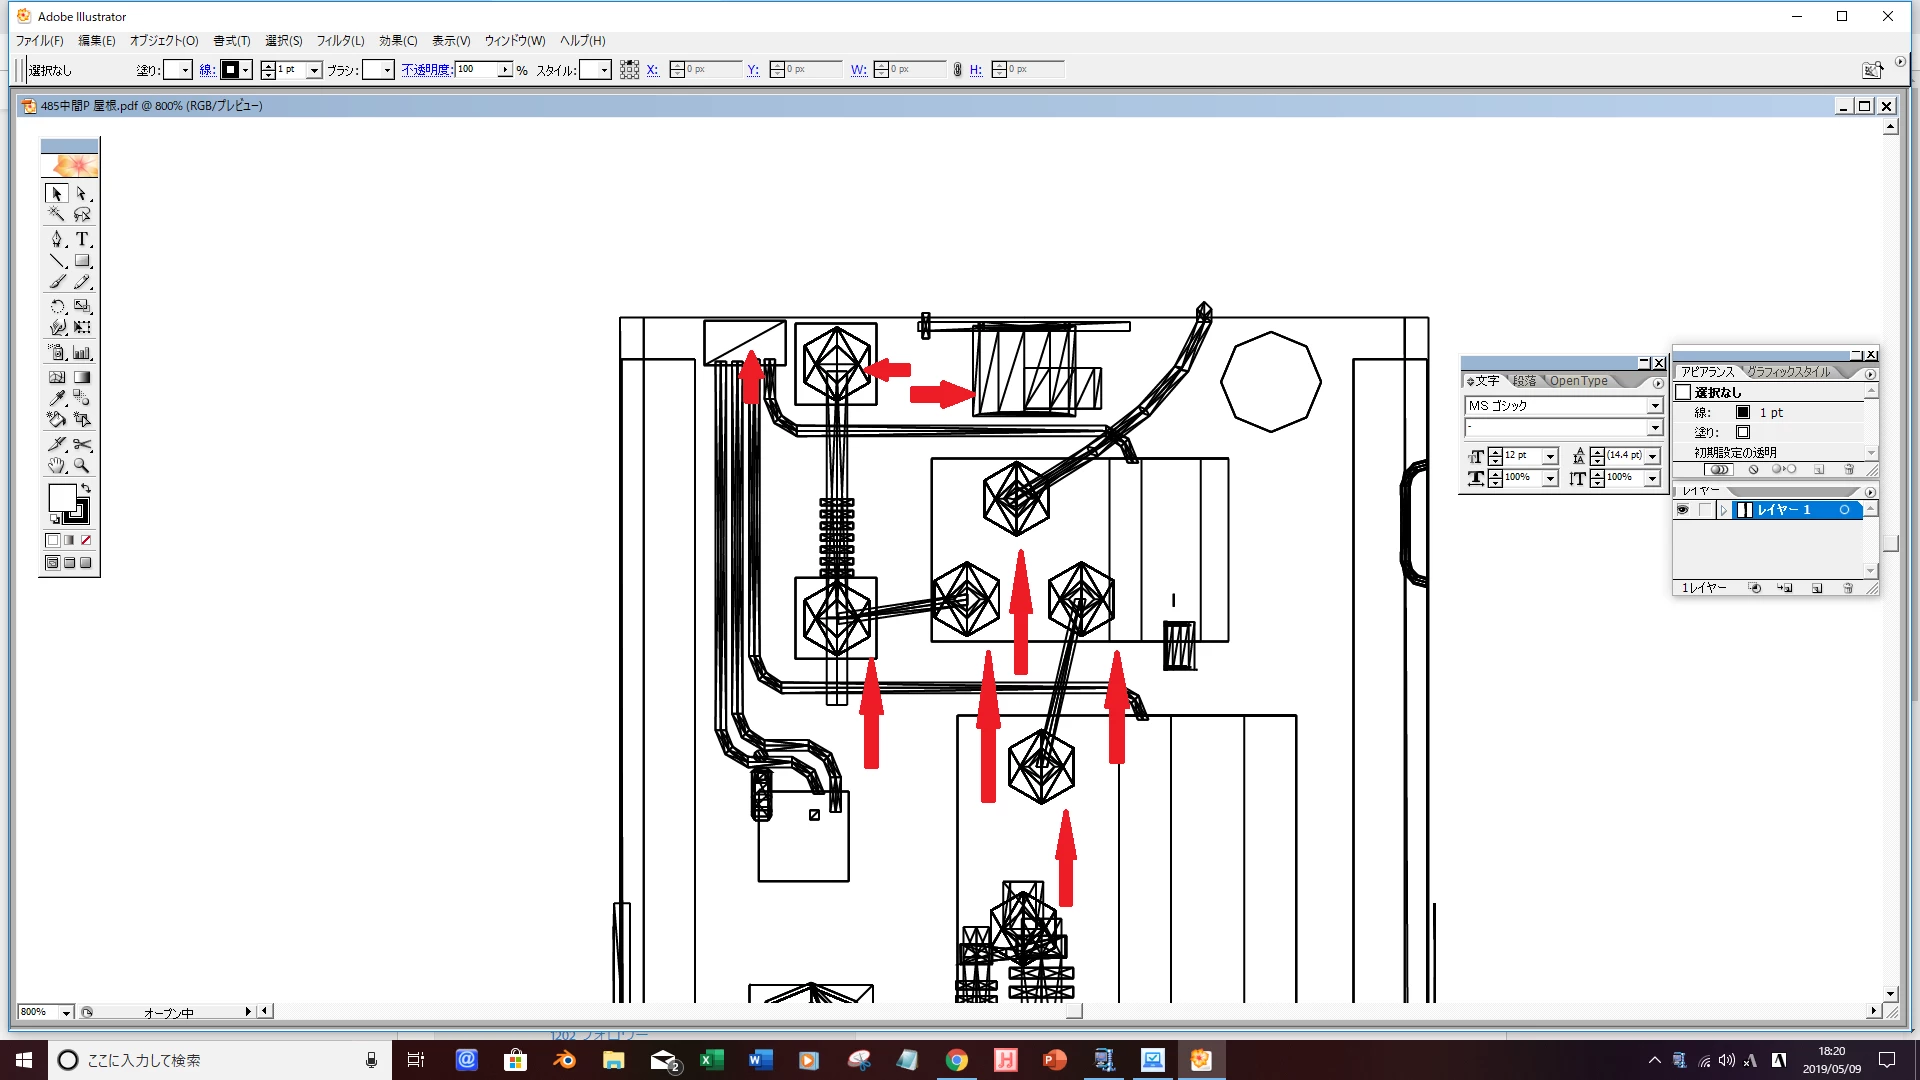This screenshot has height=1080, width=1920.
Task: Select the Type tool
Action: (82, 239)
